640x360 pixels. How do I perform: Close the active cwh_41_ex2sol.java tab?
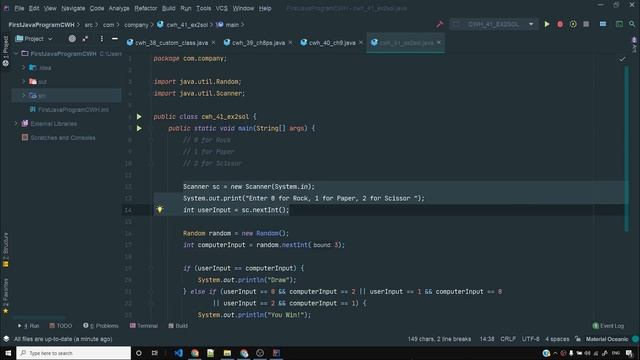pyautogui.click(x=439, y=42)
